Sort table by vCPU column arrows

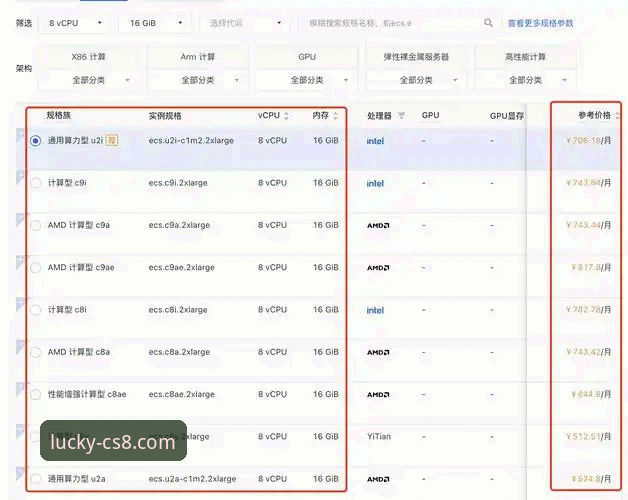(286, 116)
